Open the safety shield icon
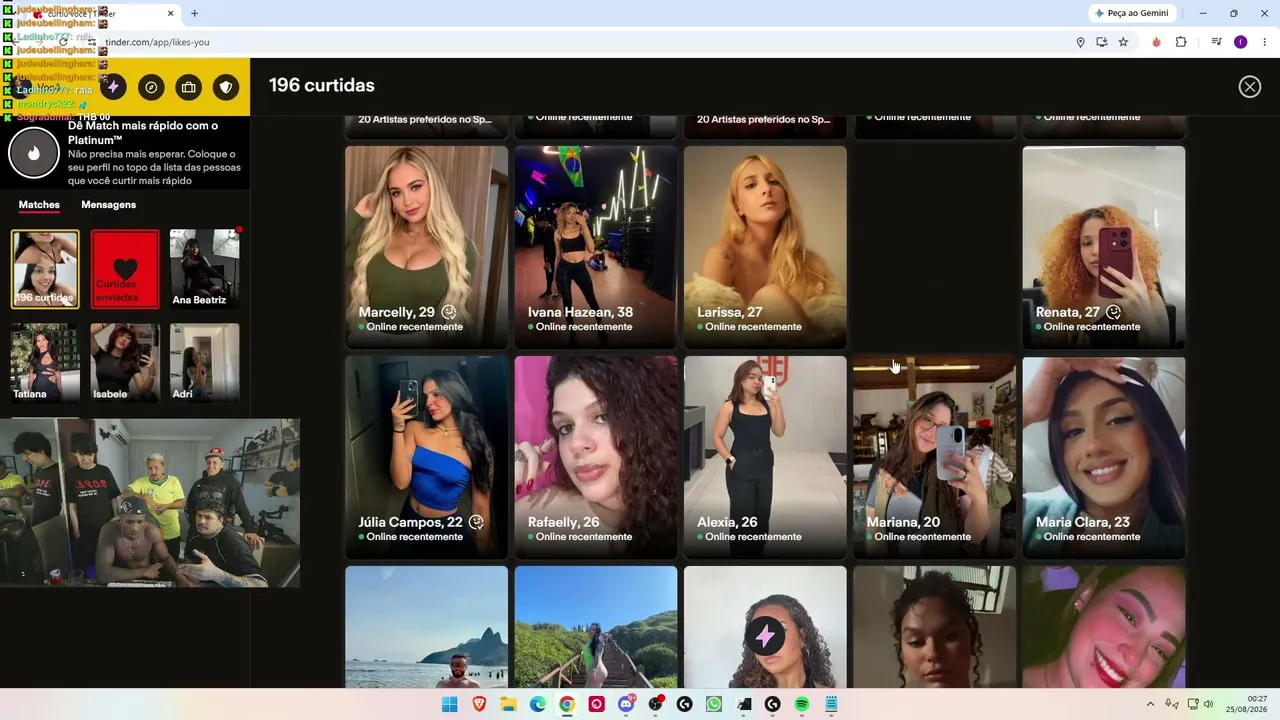Viewport: 1280px width, 720px height. [x=226, y=87]
